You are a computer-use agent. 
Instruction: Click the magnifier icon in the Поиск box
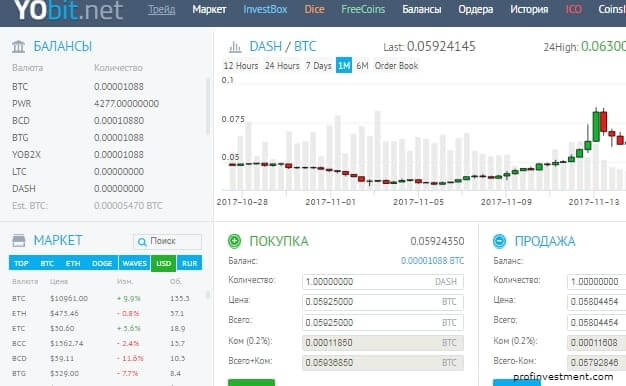[142, 241]
